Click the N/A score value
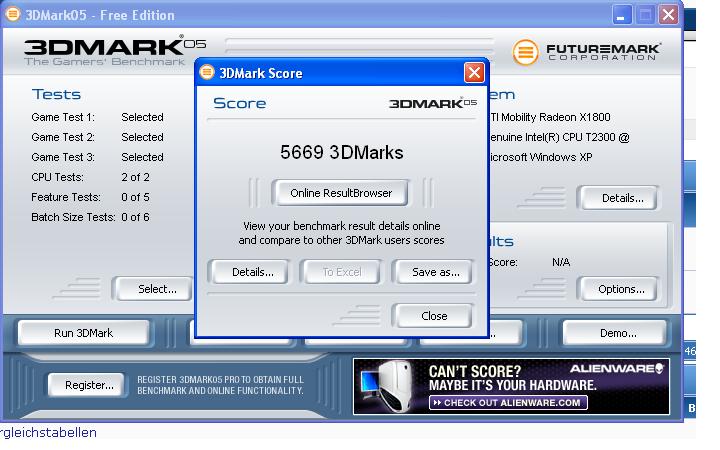Image resolution: width=720 pixels, height=450 pixels. point(561,262)
